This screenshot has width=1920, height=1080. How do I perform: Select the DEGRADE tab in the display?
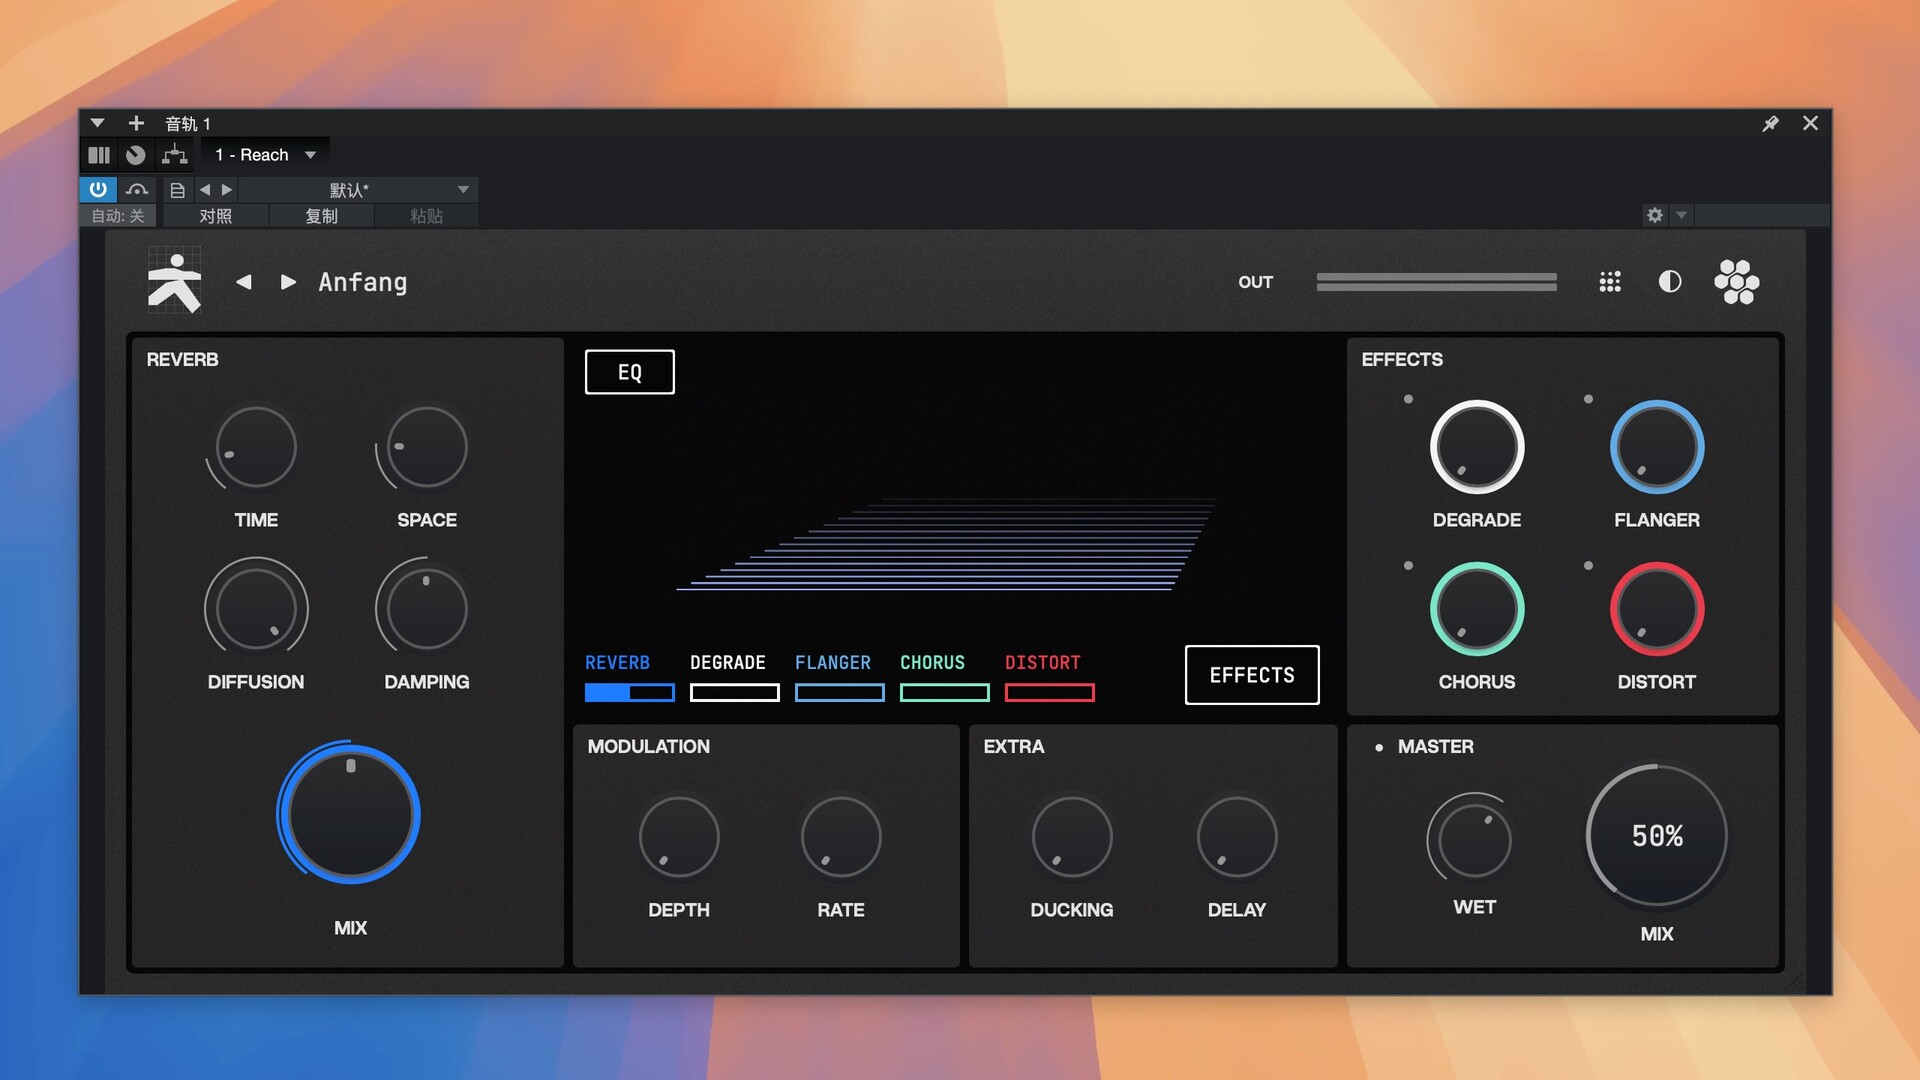tap(734, 677)
